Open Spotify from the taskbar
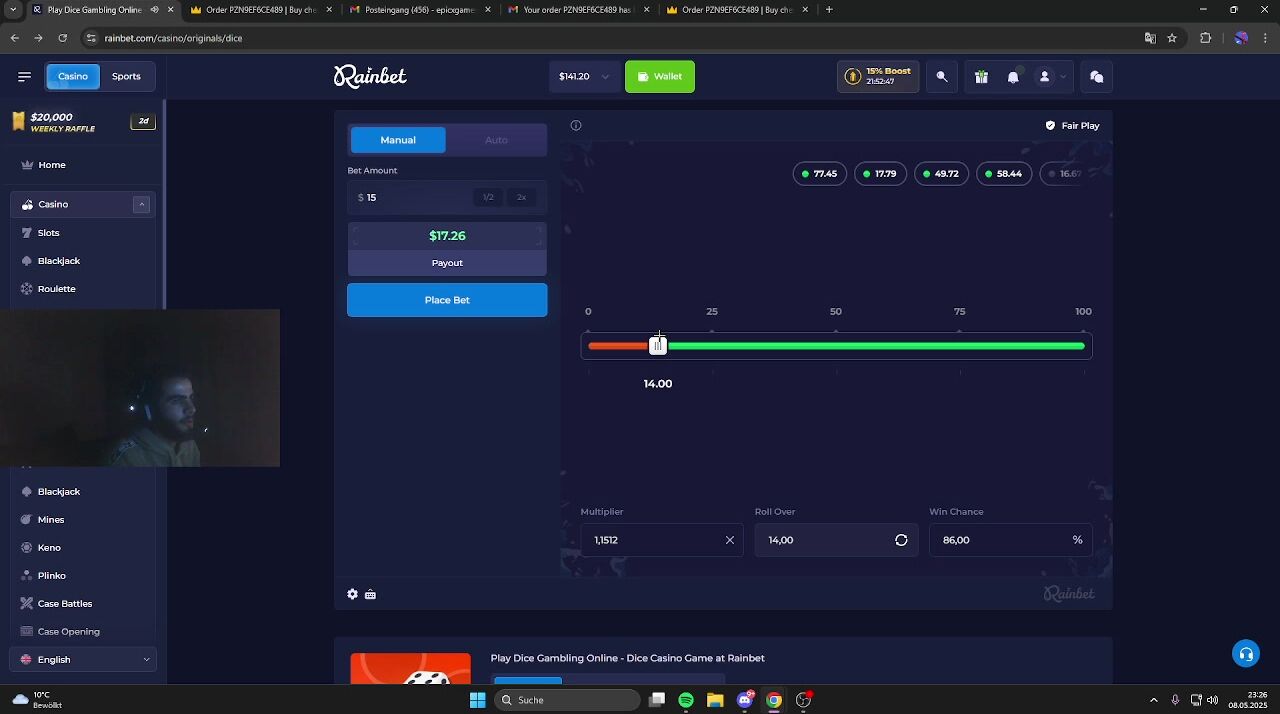This screenshot has width=1280, height=714. (686, 700)
